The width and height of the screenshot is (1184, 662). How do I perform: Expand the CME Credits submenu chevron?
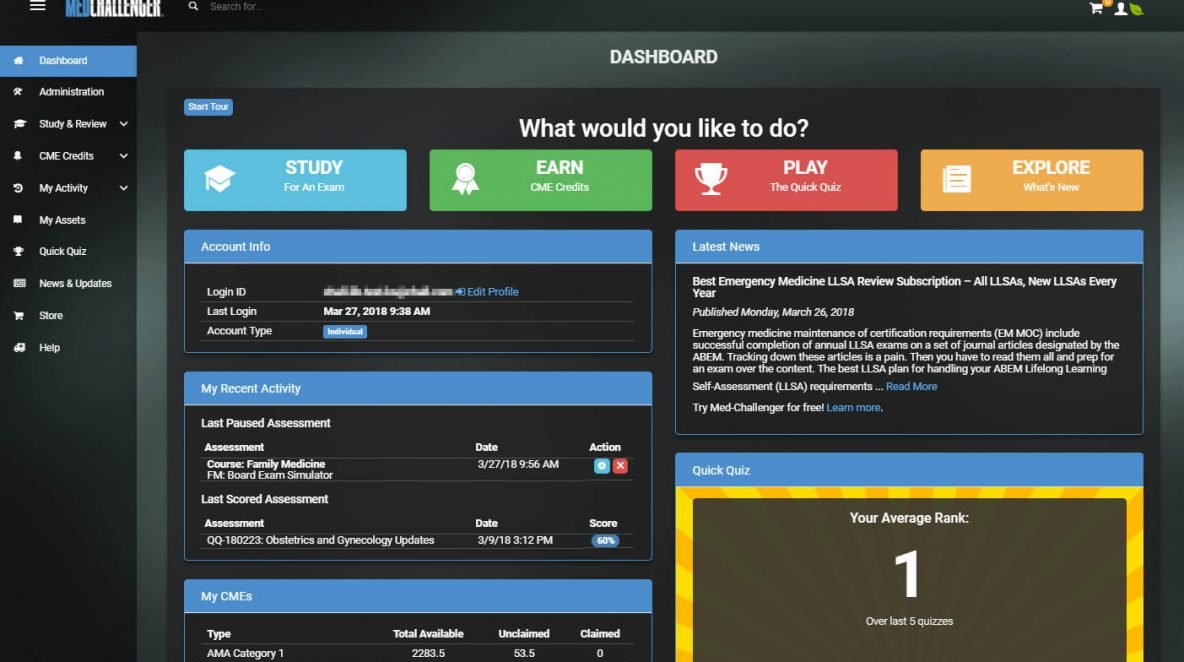coord(123,155)
